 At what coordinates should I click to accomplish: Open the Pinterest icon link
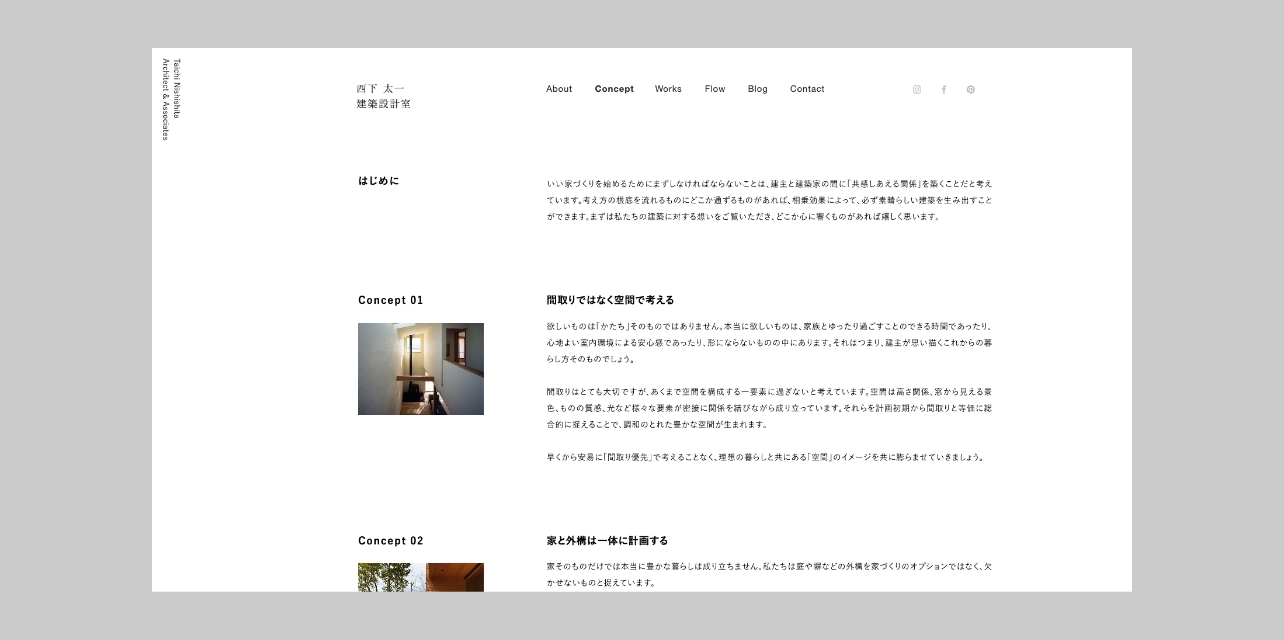coord(970,89)
